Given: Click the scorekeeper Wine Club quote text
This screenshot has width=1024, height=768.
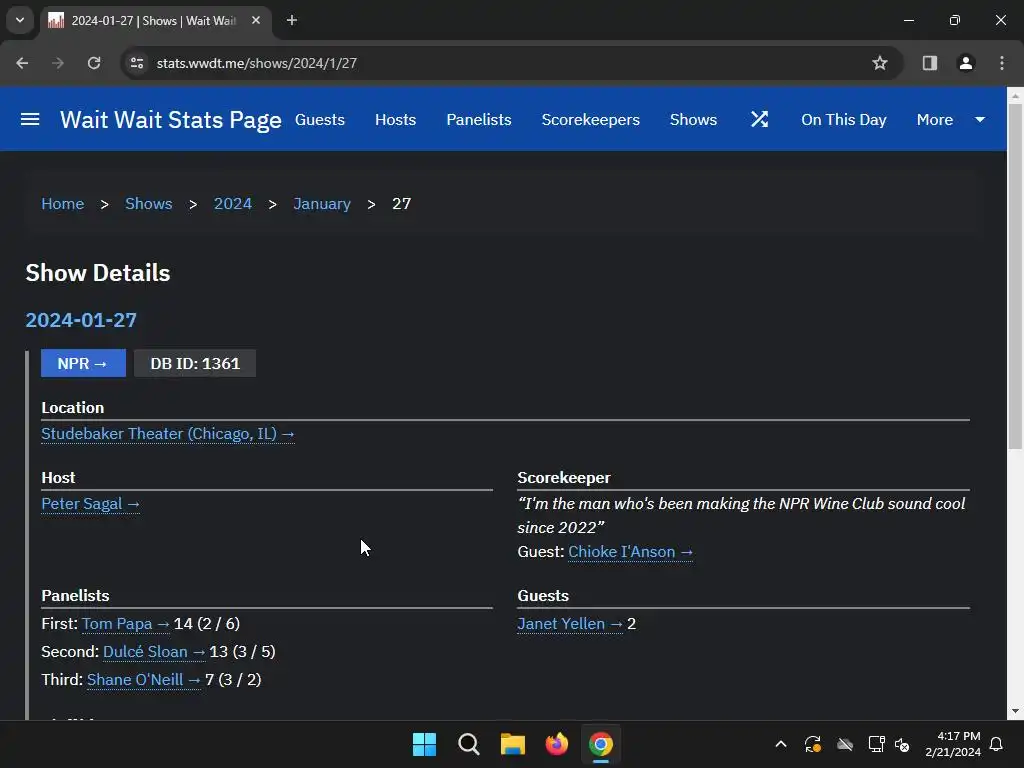Looking at the screenshot, I should pyautogui.click(x=741, y=515).
